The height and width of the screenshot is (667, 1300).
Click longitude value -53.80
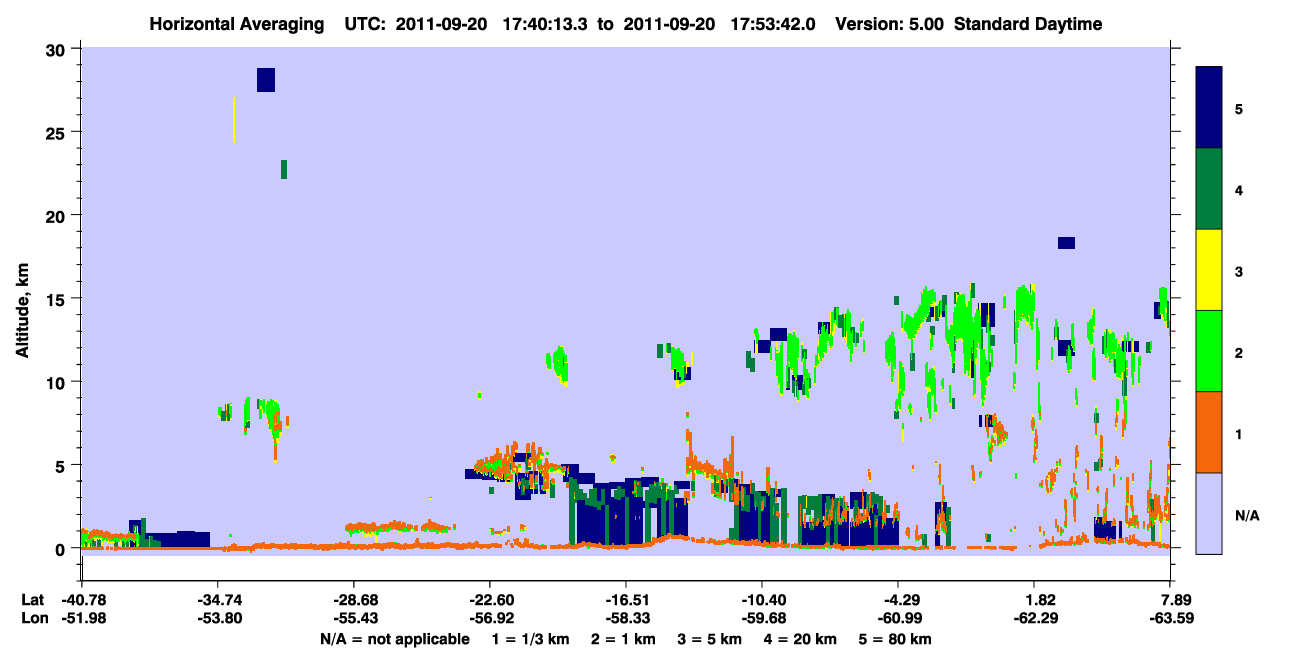click(218, 618)
